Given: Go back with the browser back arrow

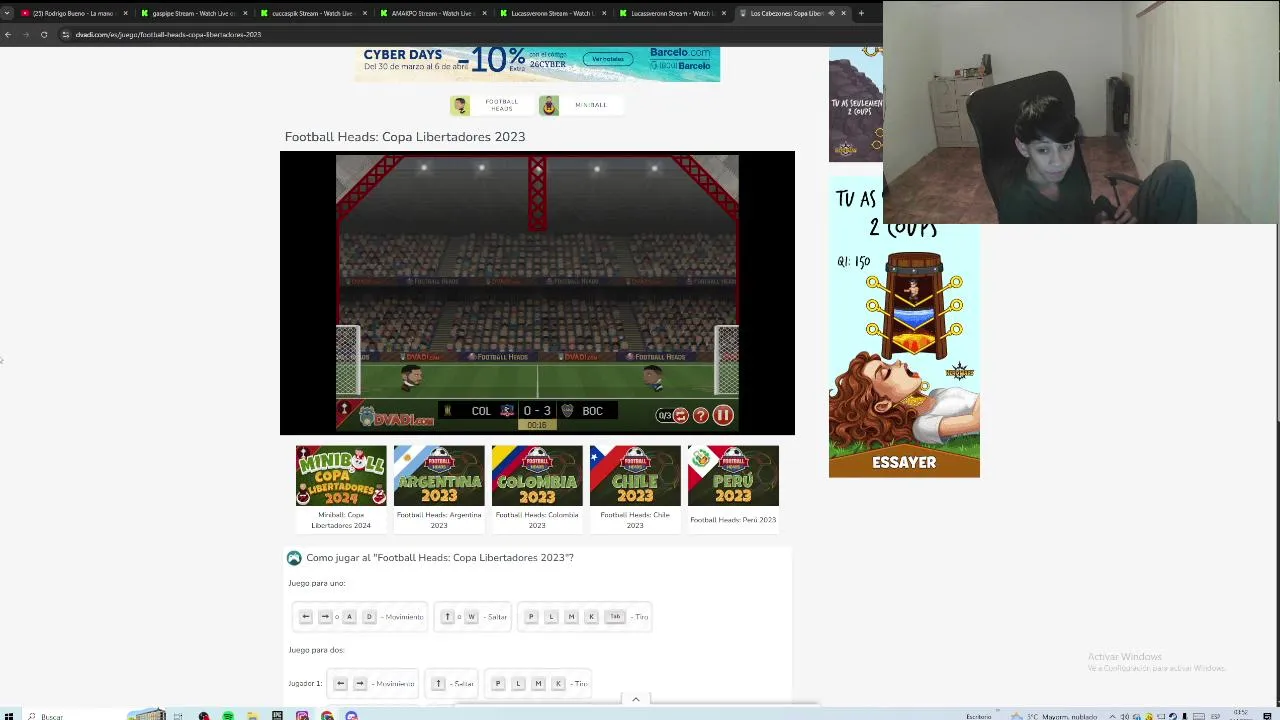Looking at the screenshot, I should click(8, 34).
